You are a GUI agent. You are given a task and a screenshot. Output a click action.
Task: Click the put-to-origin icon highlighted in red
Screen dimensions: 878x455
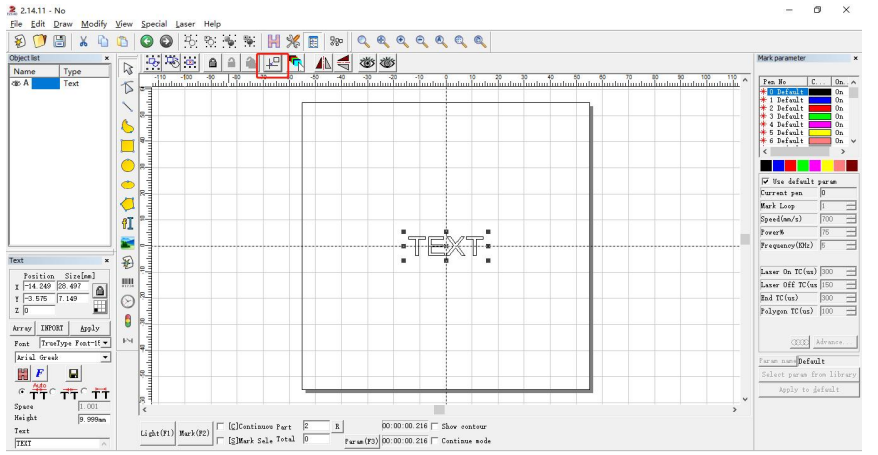[x=272, y=63]
